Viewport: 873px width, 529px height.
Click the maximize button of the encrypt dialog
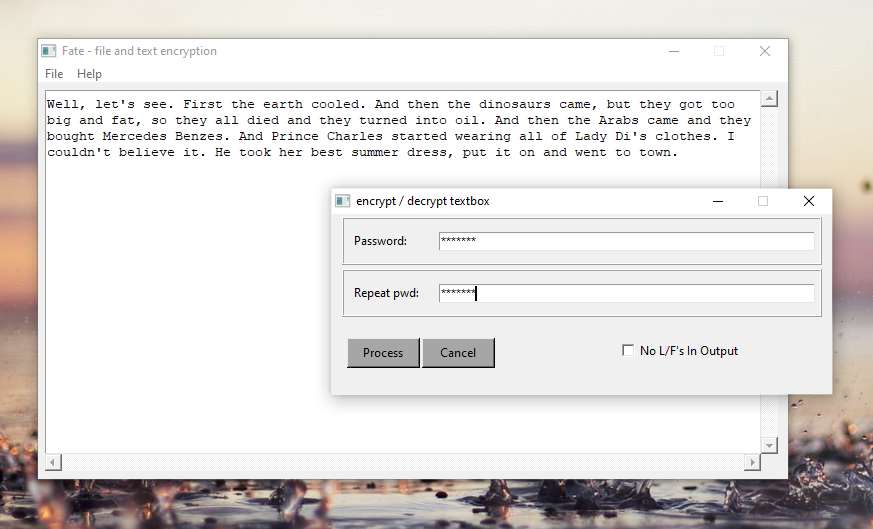(763, 201)
